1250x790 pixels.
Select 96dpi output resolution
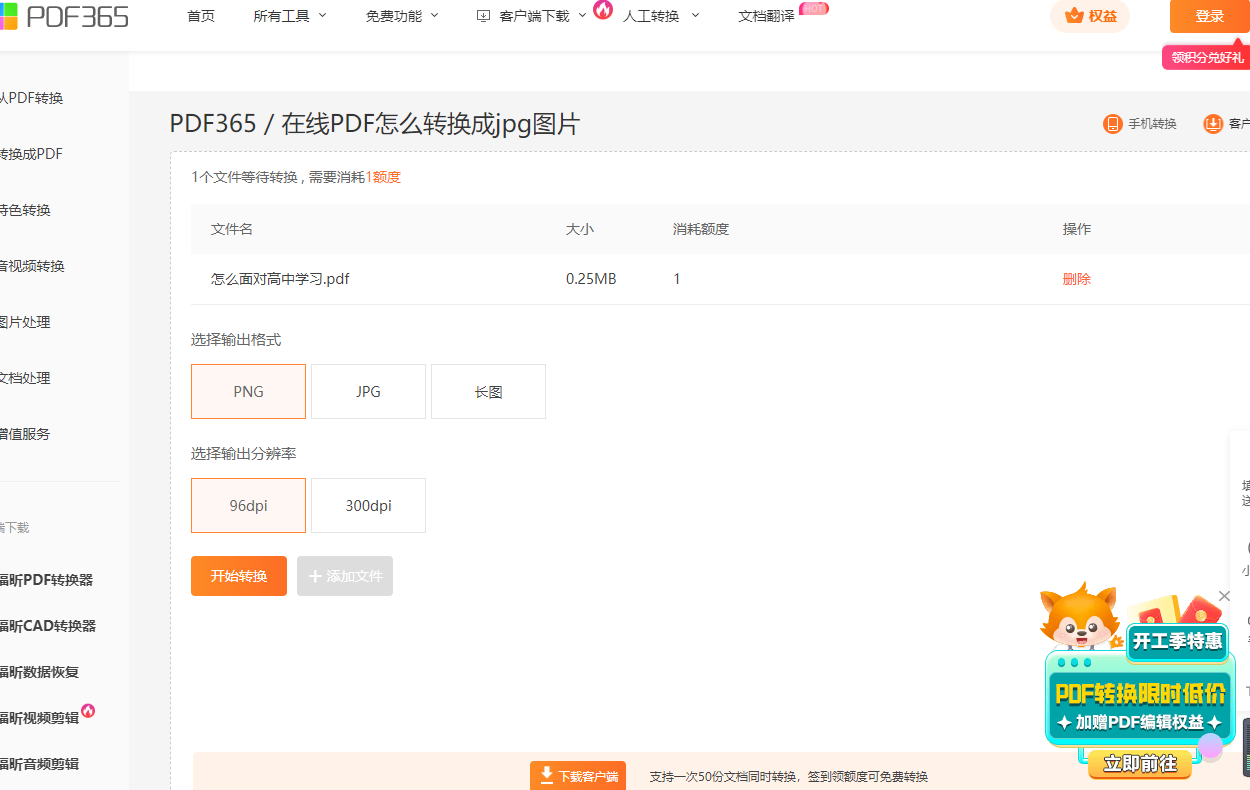coord(248,505)
